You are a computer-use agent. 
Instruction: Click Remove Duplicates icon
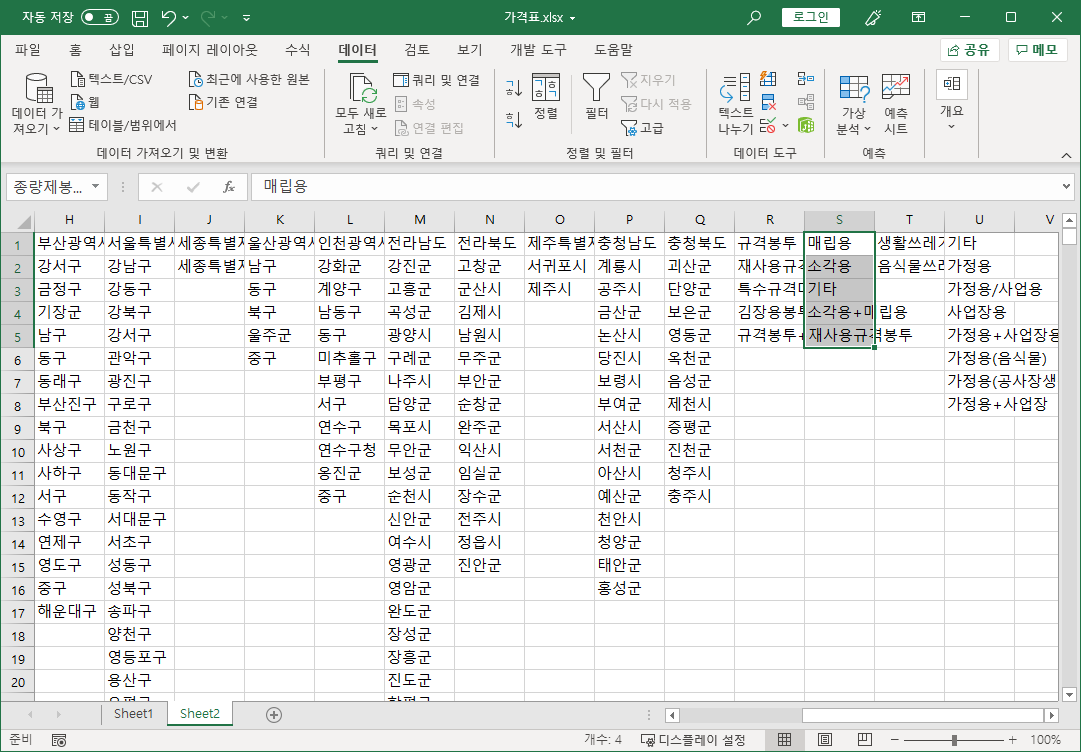click(768, 102)
